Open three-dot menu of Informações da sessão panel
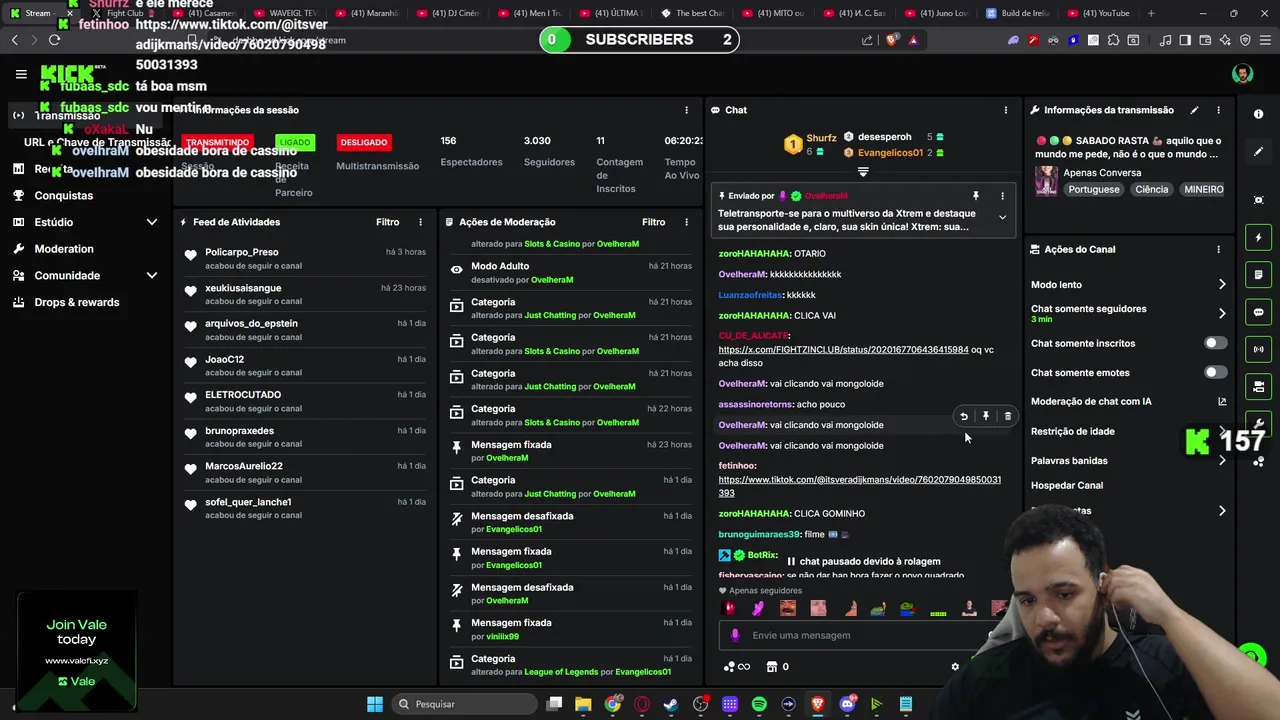The height and width of the screenshot is (720, 1280). coord(686,110)
